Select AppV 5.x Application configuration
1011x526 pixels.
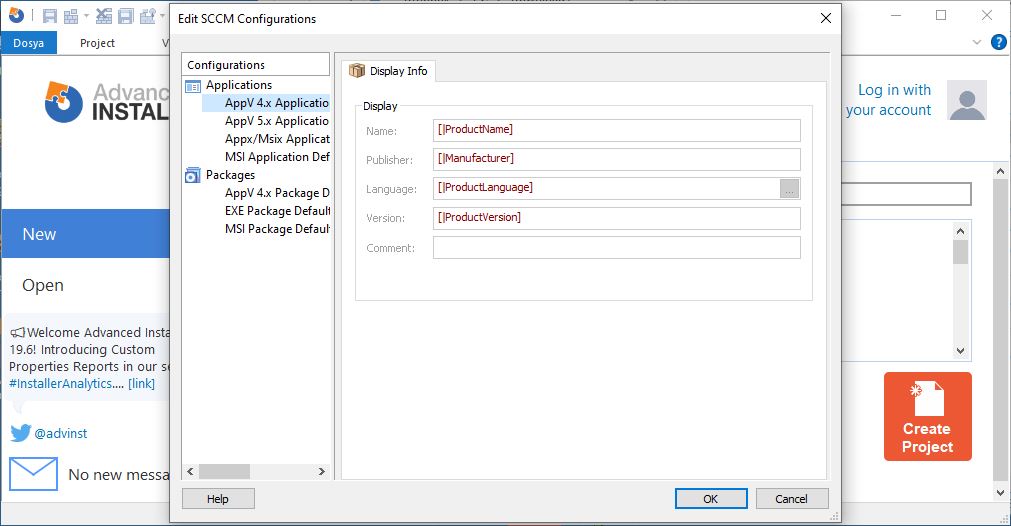(277, 121)
